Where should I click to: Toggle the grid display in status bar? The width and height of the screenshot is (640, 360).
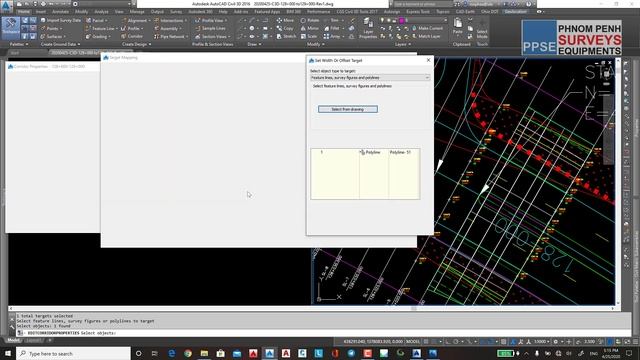pyautogui.click(x=426, y=341)
